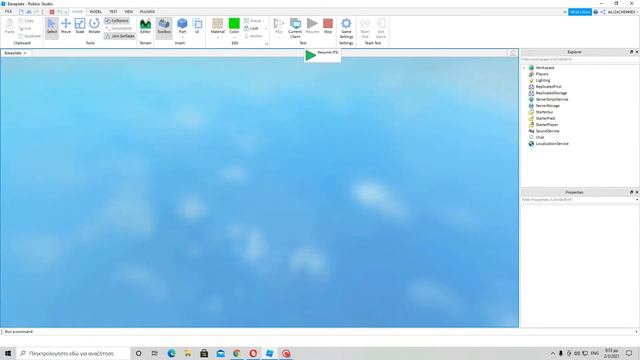
Task: Click the Lock tool button
Action: click(x=251, y=28)
